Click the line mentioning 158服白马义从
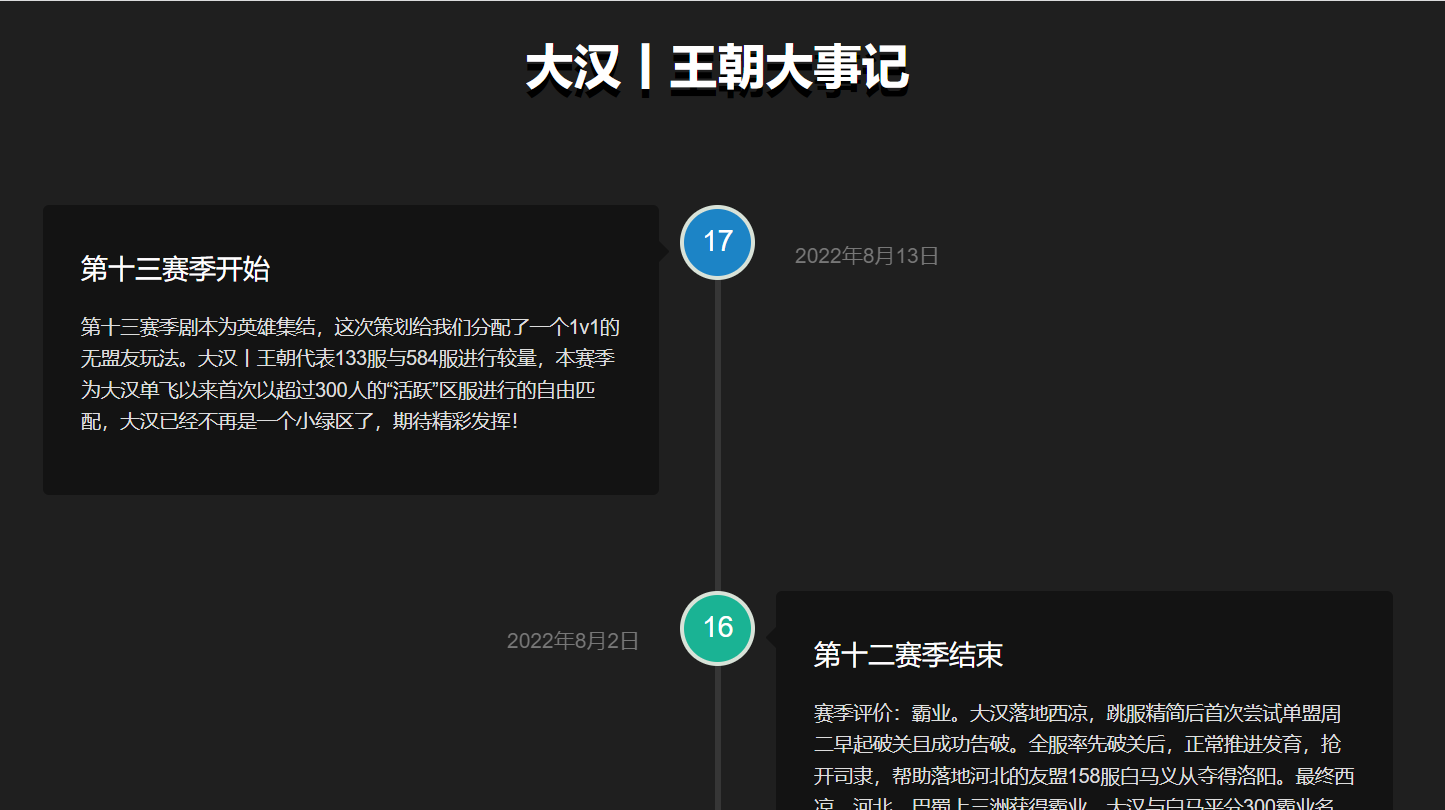The width and height of the screenshot is (1445, 810). pyautogui.click(x=1084, y=777)
